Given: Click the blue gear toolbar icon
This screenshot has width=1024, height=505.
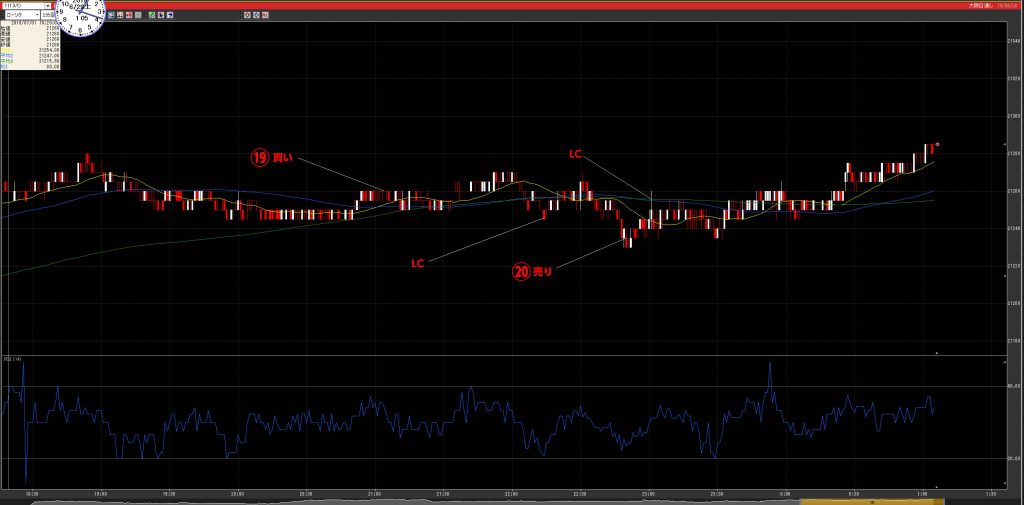Looking at the screenshot, I should (256, 15).
